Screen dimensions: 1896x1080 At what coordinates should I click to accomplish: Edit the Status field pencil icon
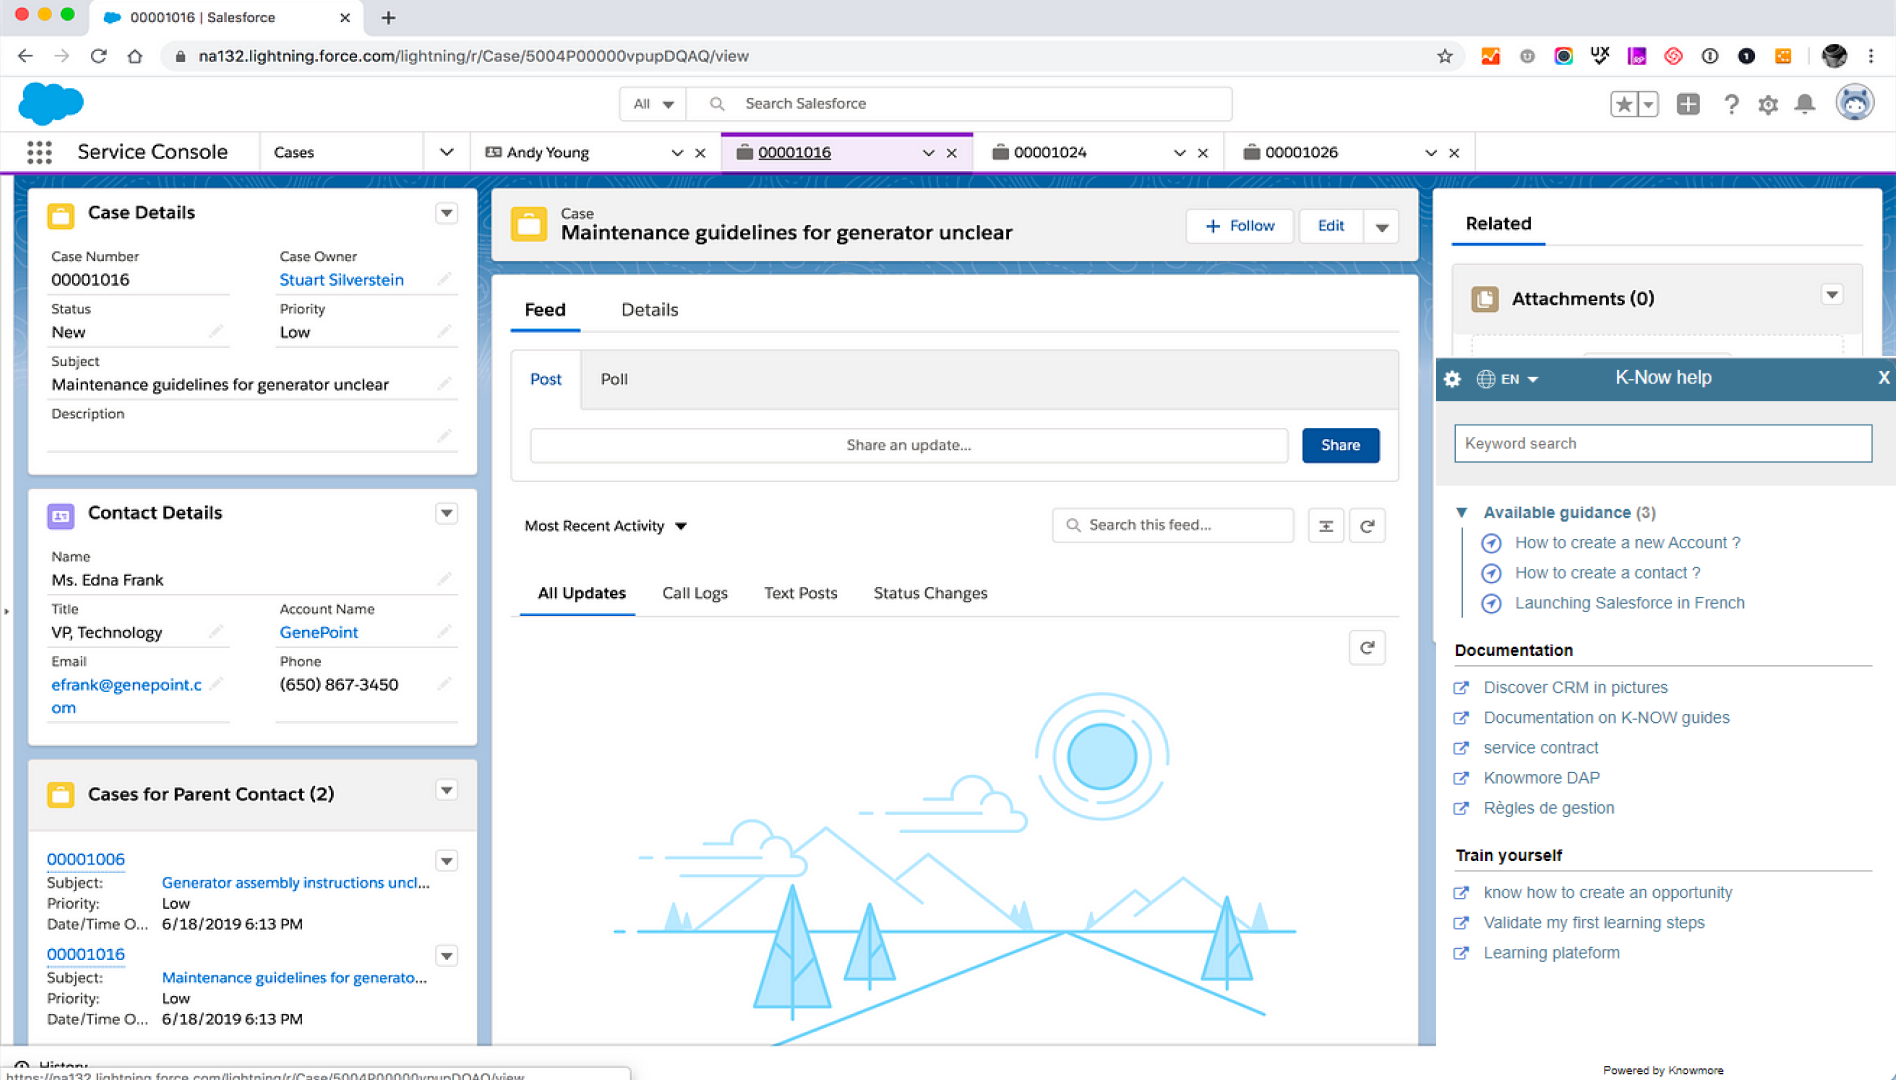pos(216,331)
